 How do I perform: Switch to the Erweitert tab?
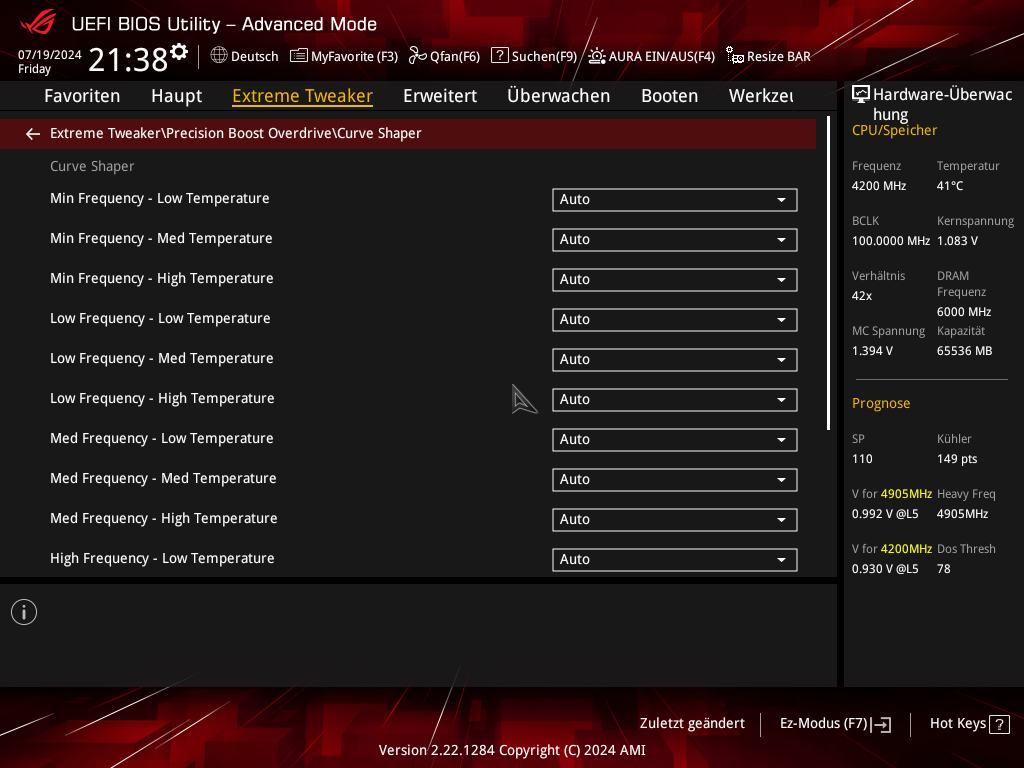pos(440,96)
